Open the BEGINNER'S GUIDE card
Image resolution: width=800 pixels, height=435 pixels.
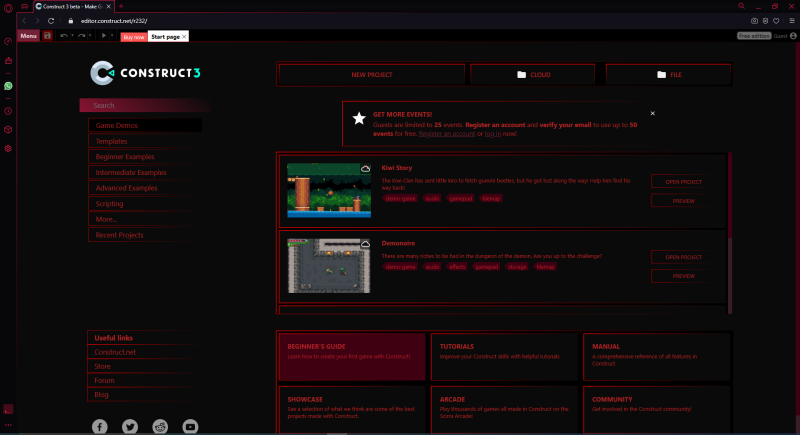click(352, 357)
